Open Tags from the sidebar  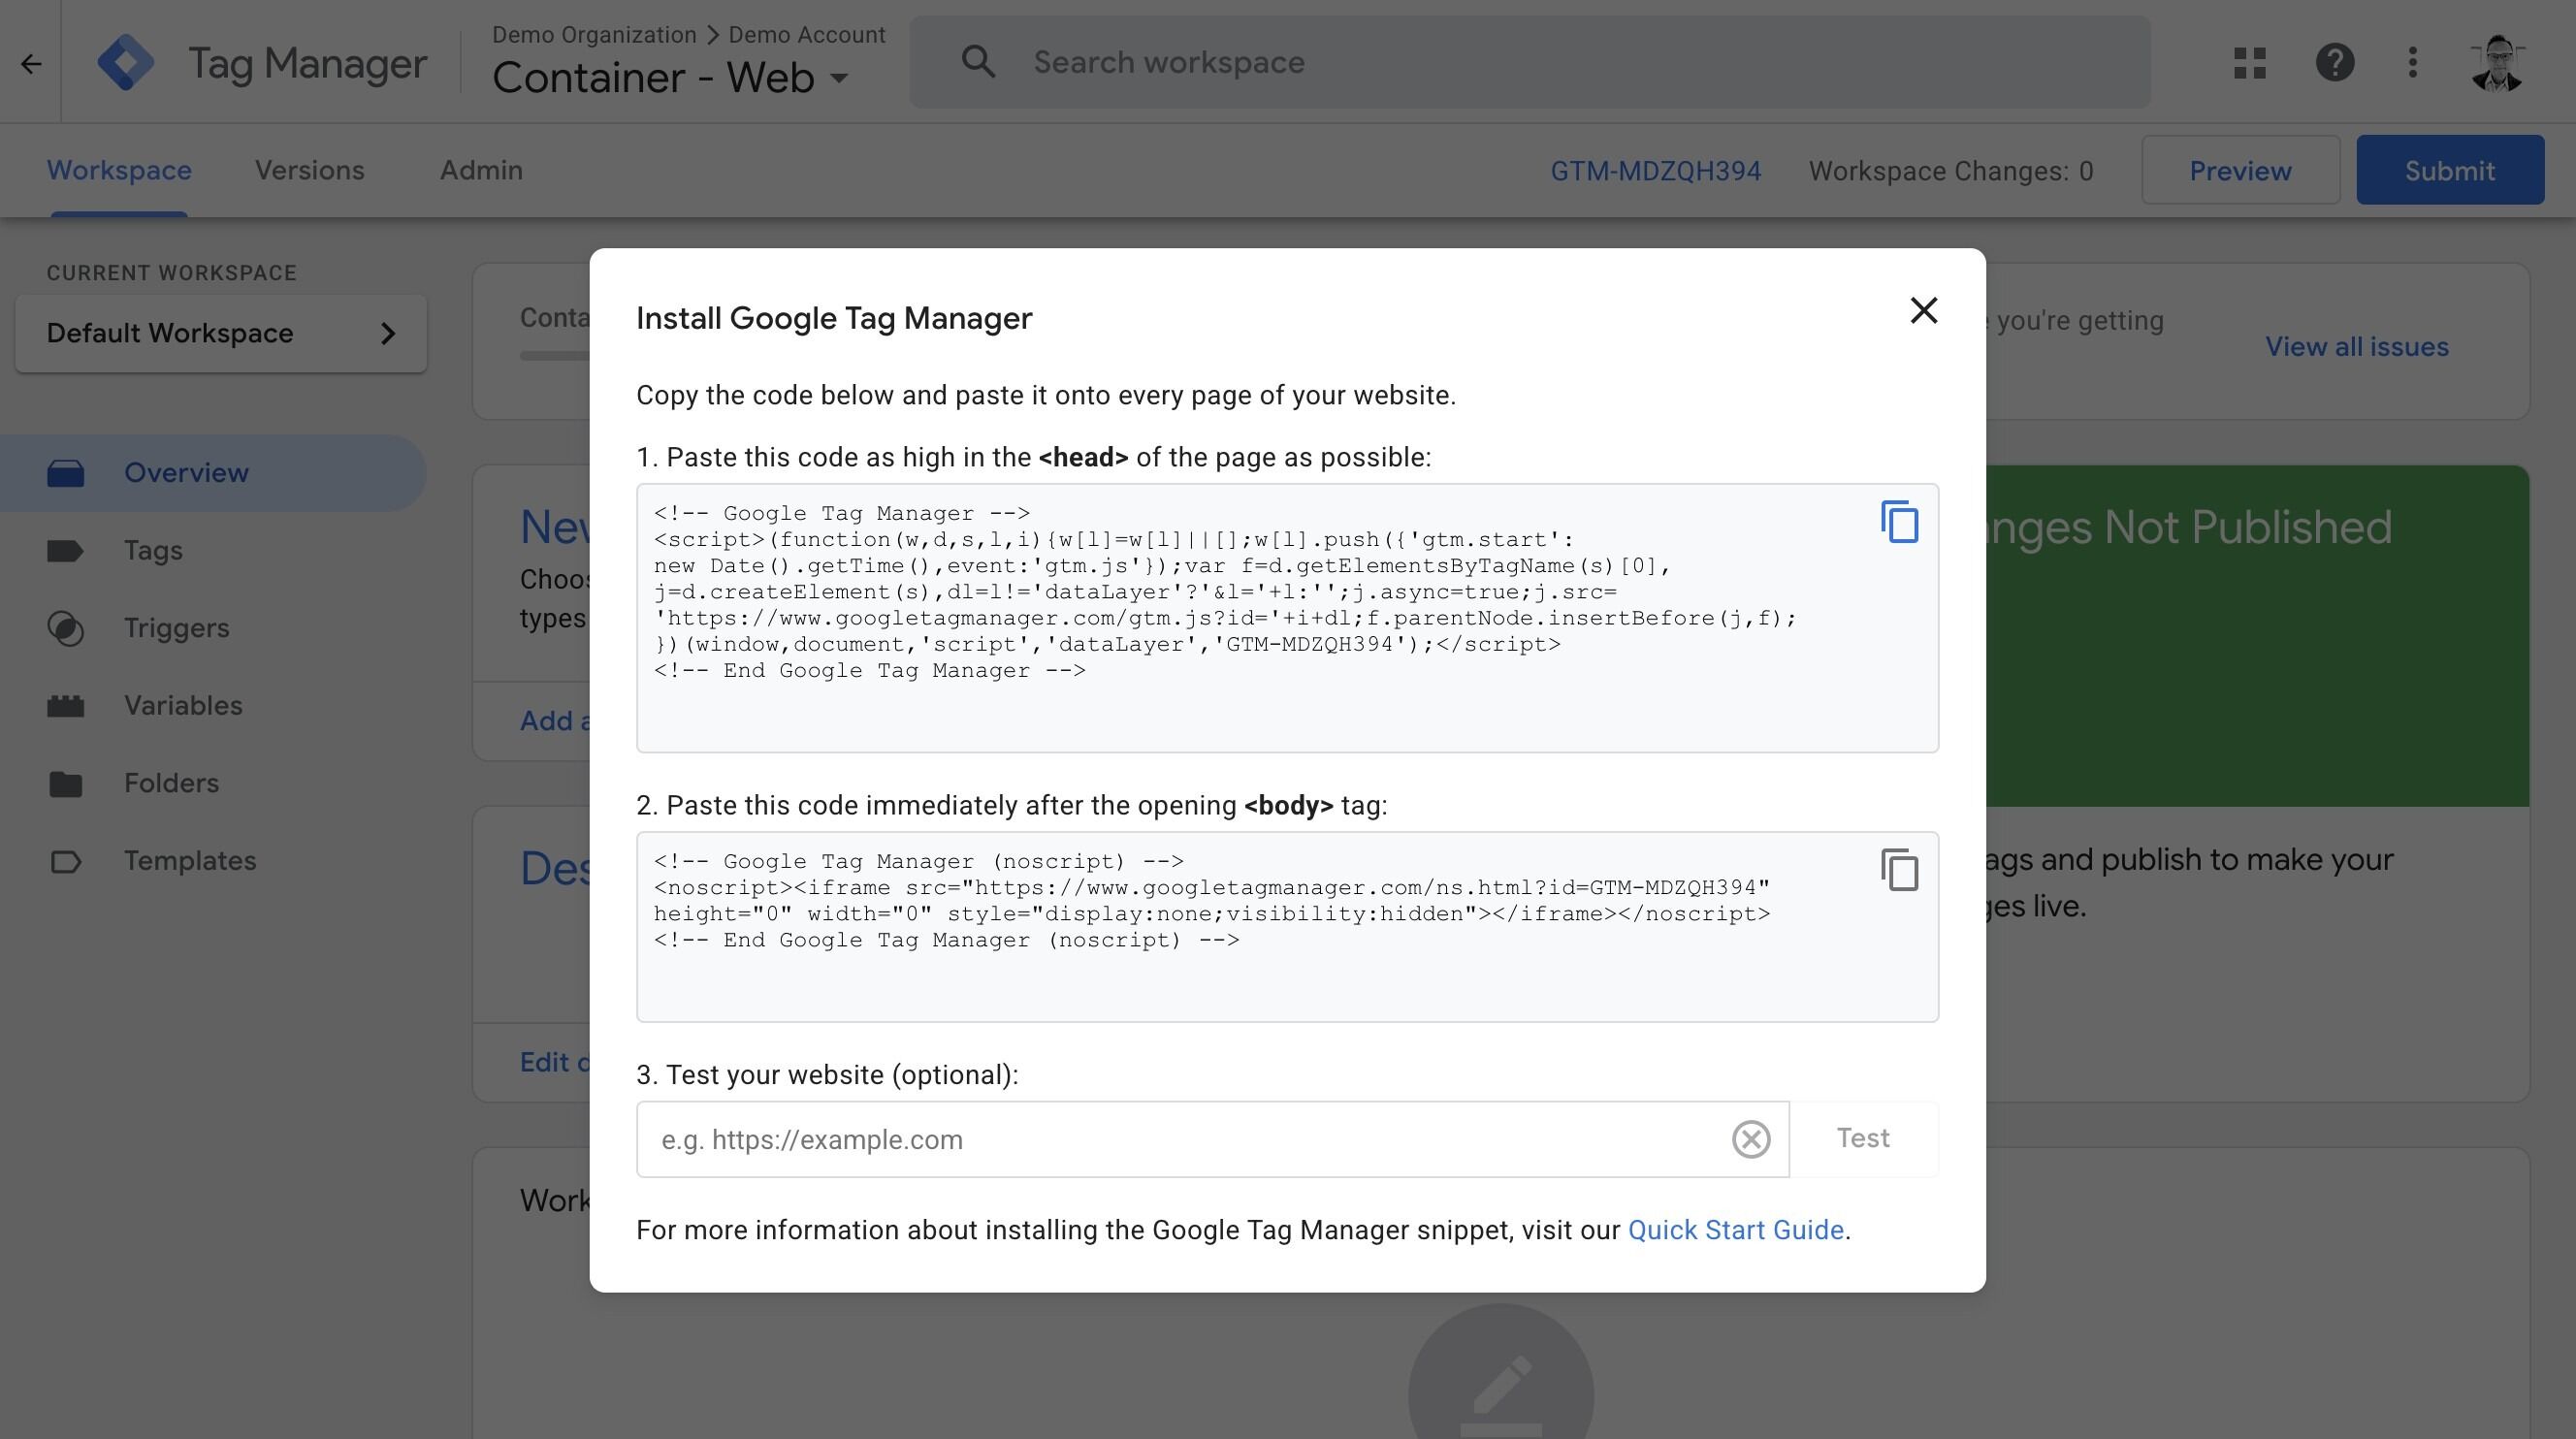152,549
